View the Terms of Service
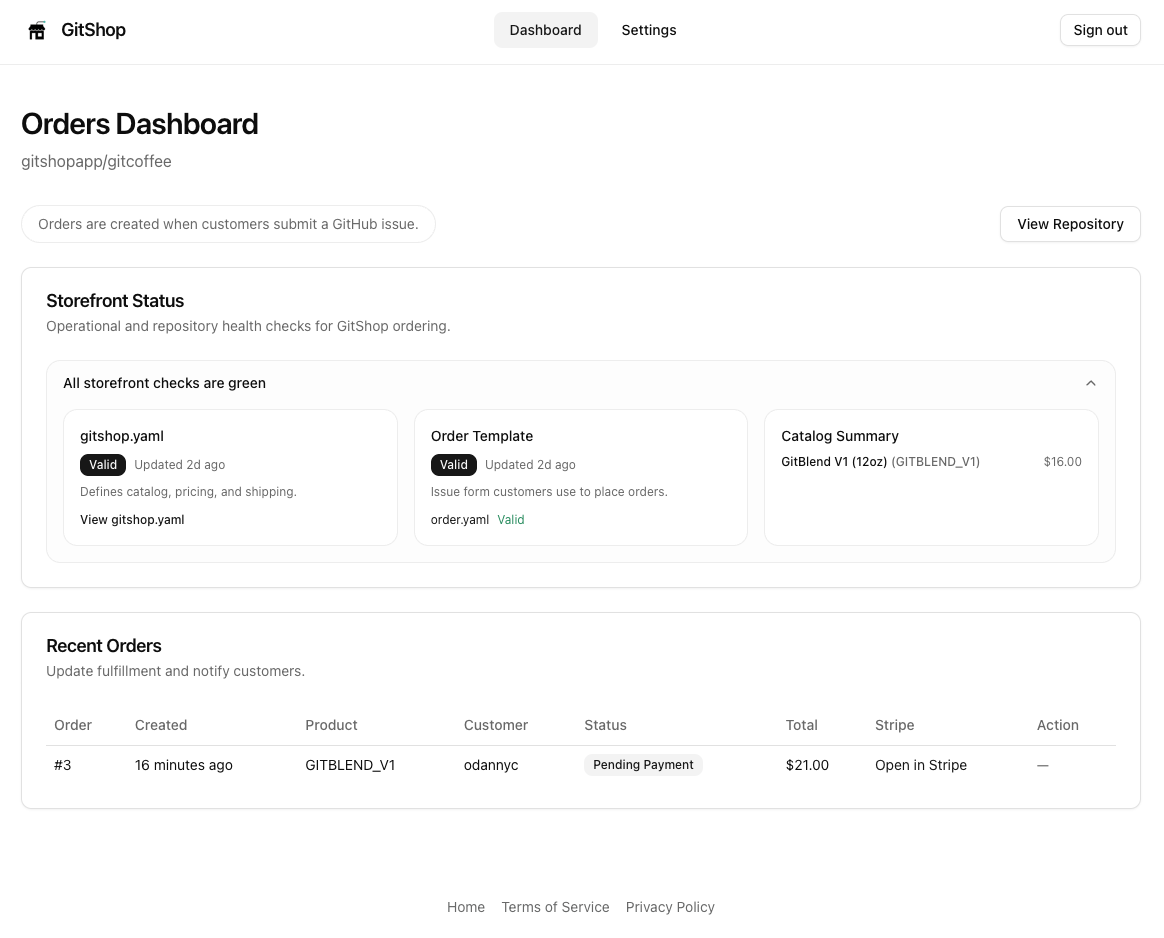 tap(555, 907)
